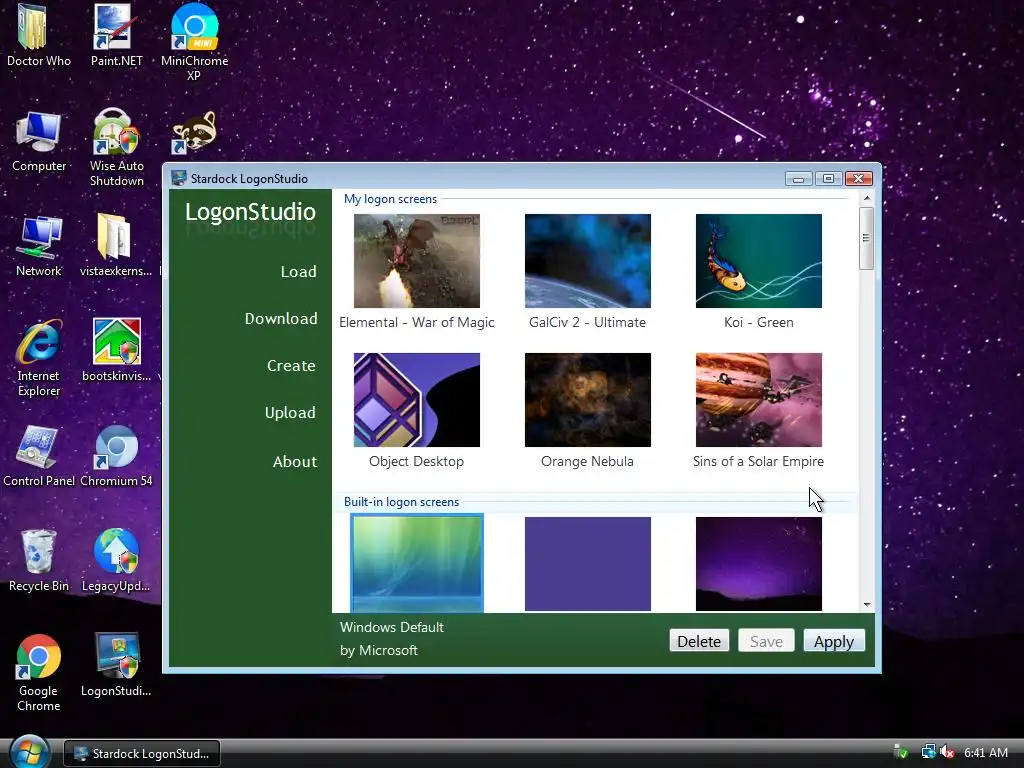Screen dimensions: 1024x768
Task: Click the greyed-out Save button
Action: tap(766, 641)
